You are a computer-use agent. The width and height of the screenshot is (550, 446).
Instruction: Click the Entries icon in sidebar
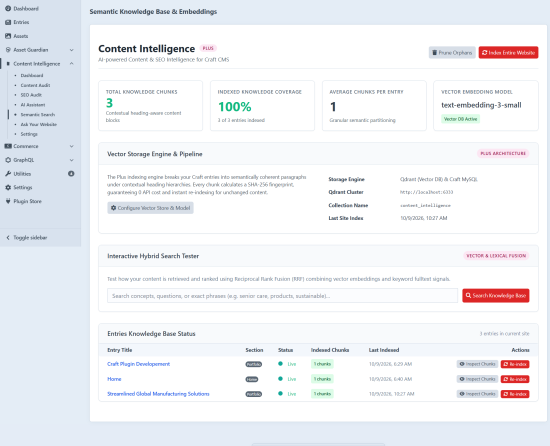[8, 22]
